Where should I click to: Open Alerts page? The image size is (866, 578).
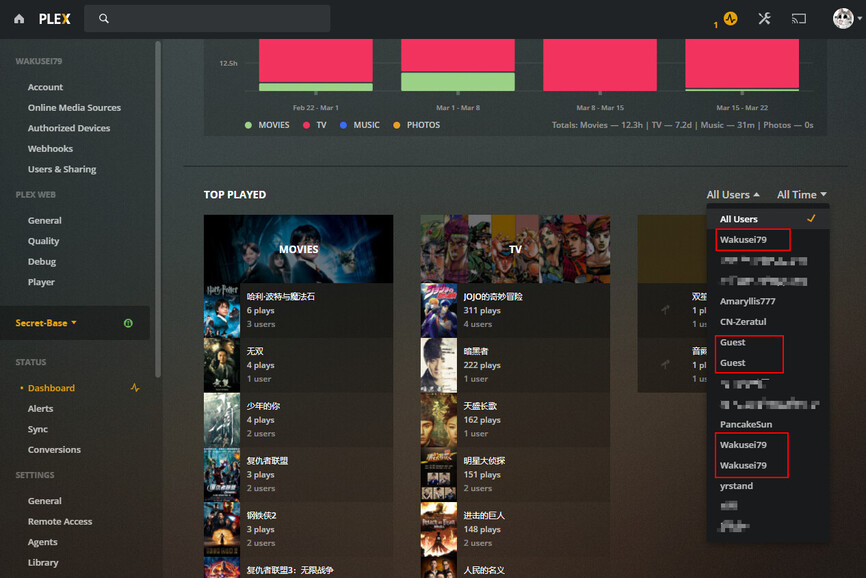click(x=40, y=409)
